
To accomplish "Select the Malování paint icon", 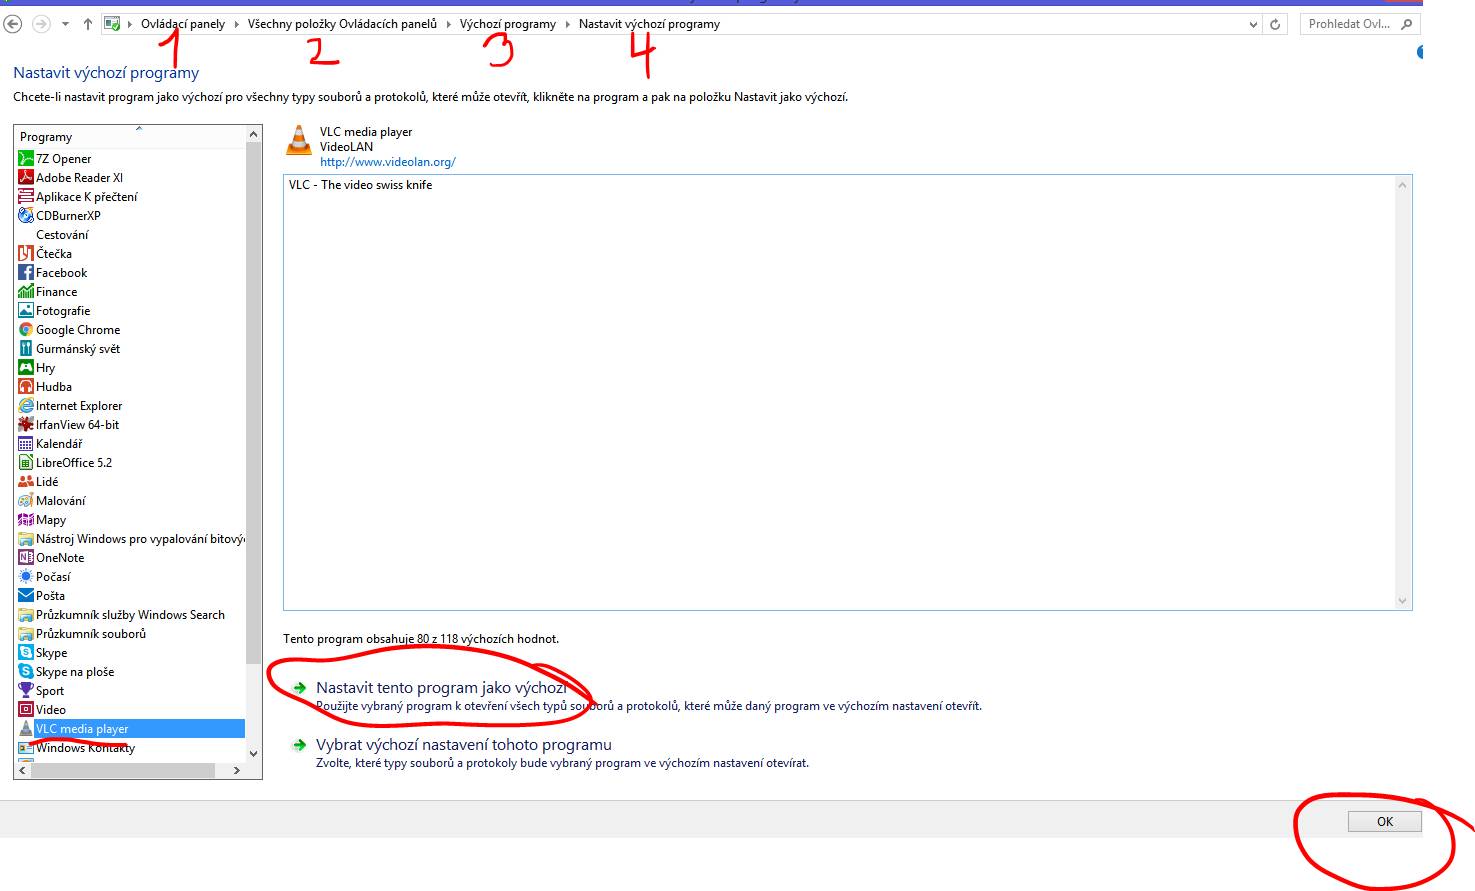I will click(x=26, y=500).
